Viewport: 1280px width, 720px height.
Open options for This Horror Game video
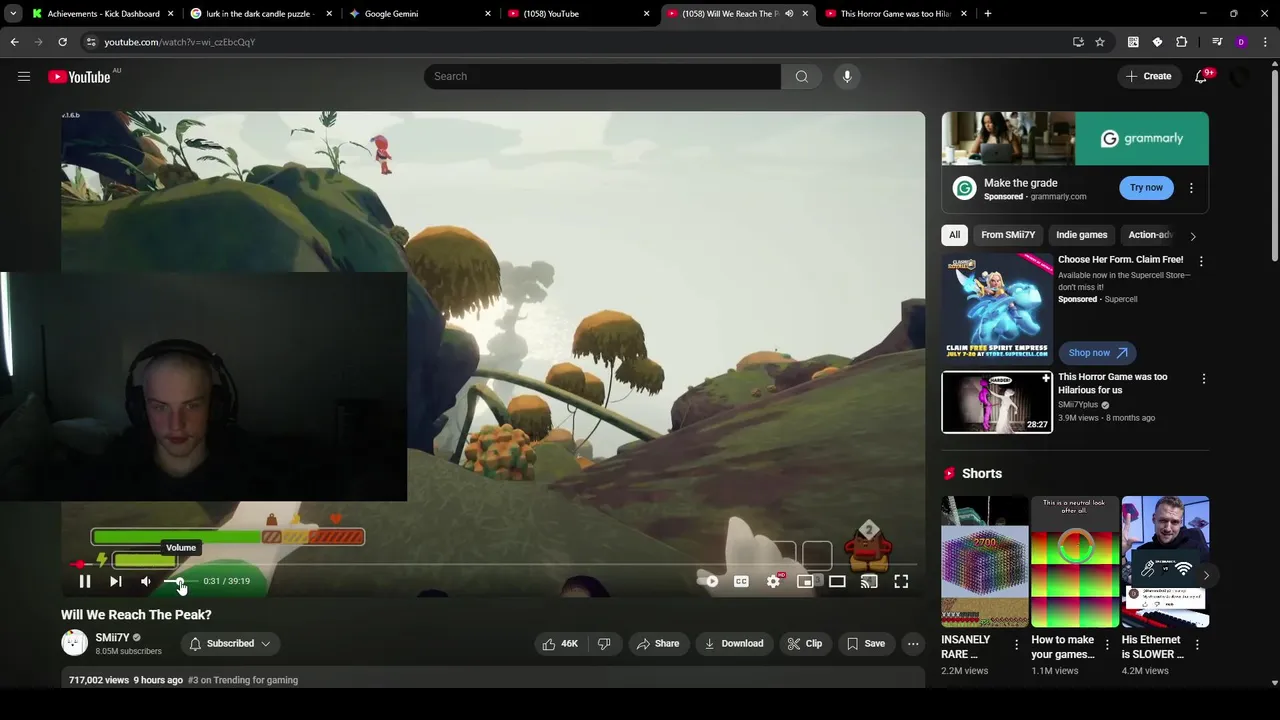pos(1204,379)
